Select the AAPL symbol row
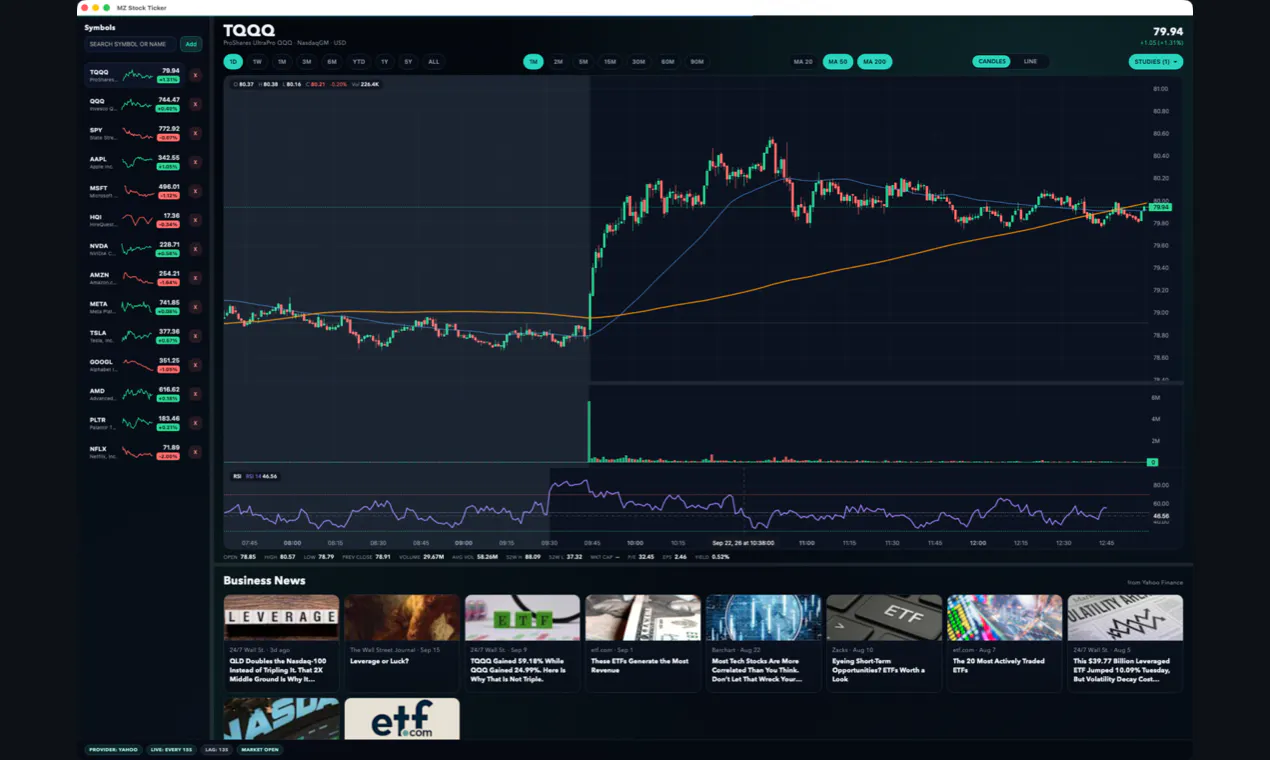1270x760 pixels. (135, 162)
